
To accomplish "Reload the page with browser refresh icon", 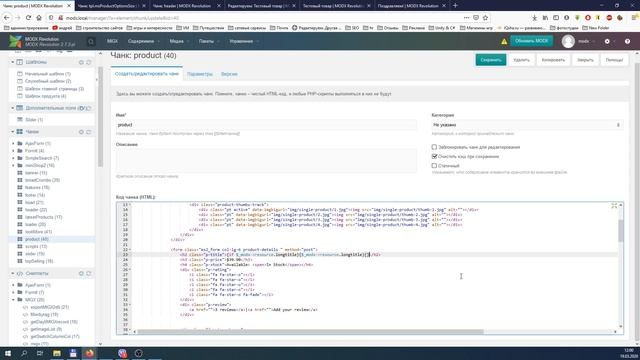I will click(x=28, y=18).
